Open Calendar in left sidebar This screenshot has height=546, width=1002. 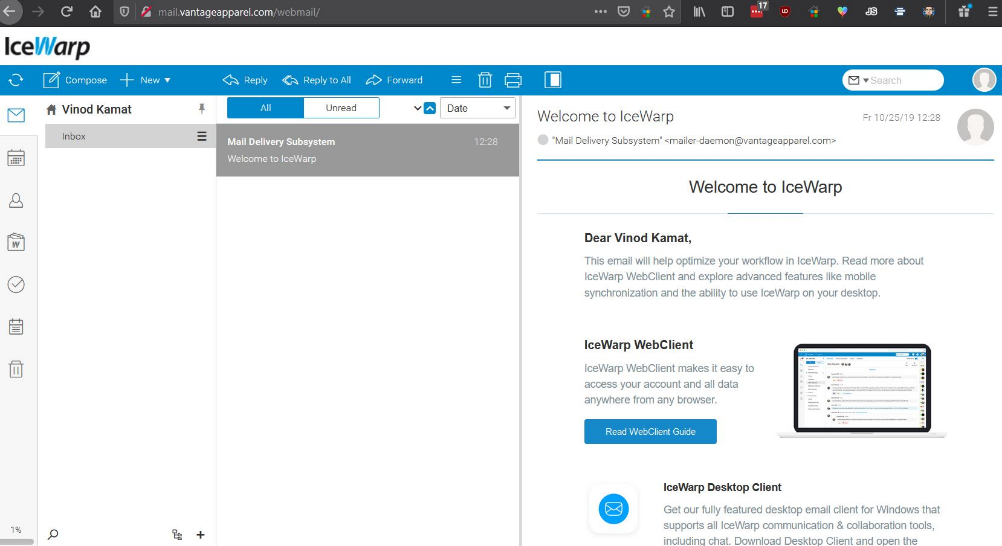(16, 158)
